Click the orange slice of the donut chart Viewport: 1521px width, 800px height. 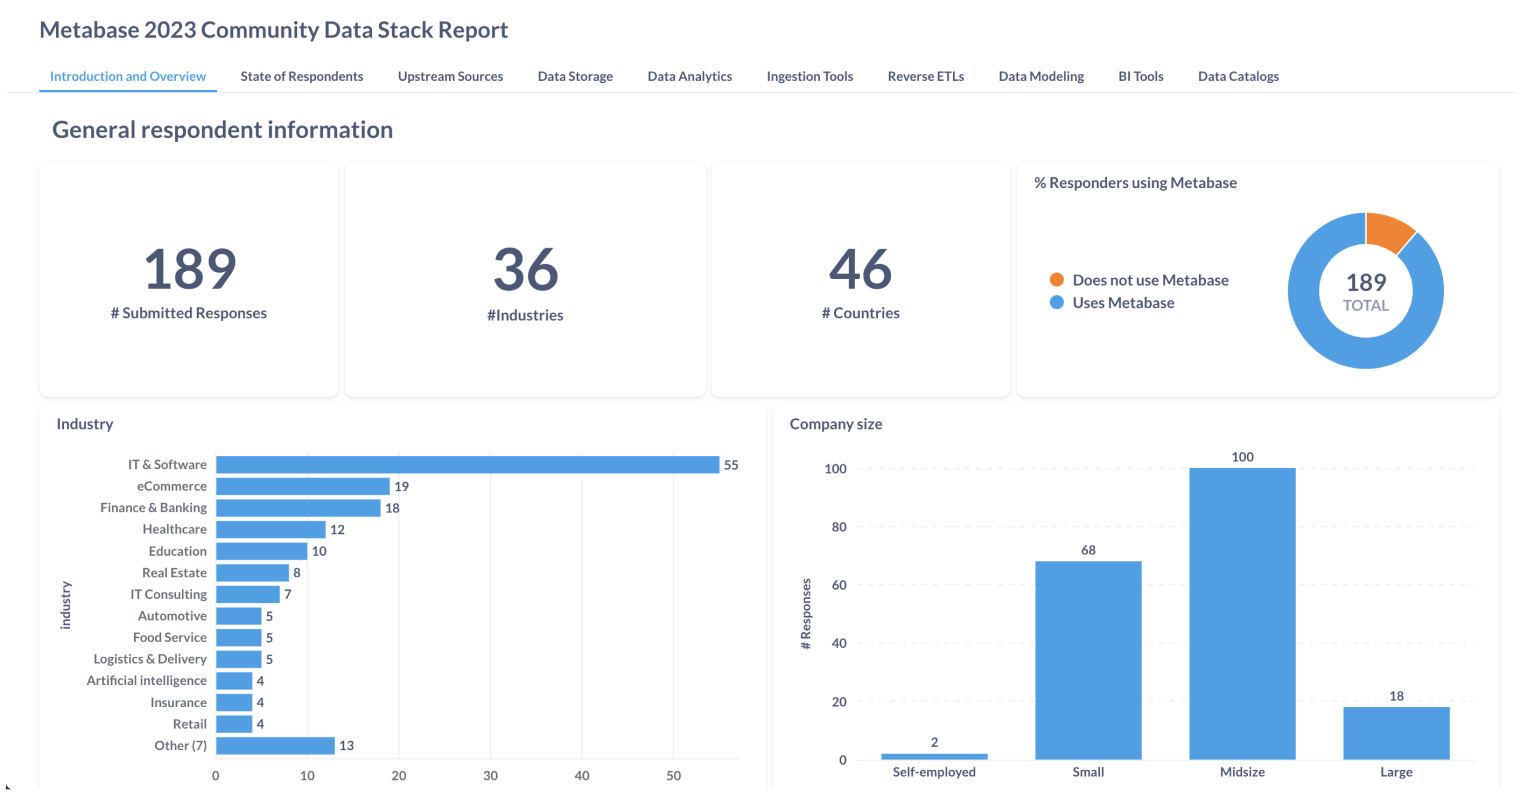tap(1390, 232)
